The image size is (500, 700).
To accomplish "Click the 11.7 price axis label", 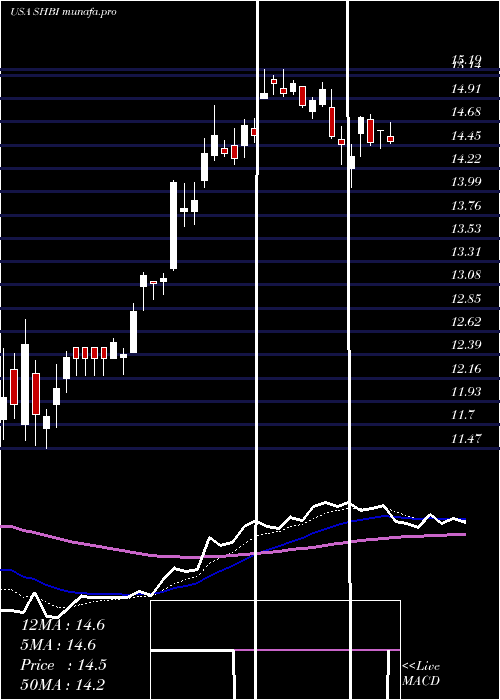I will tap(462, 415).
